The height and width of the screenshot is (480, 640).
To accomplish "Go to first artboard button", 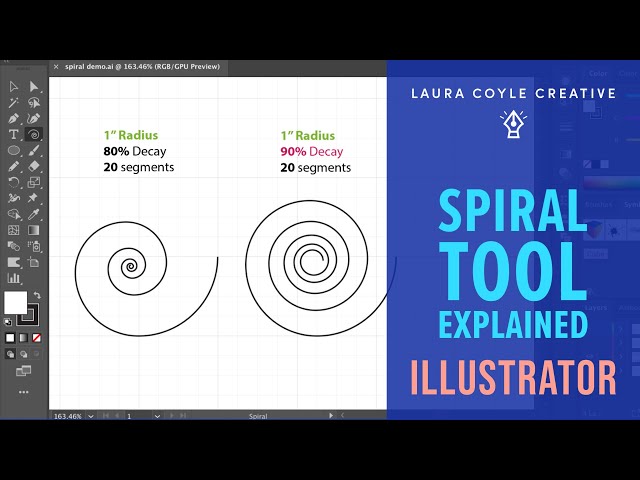I will [106, 416].
